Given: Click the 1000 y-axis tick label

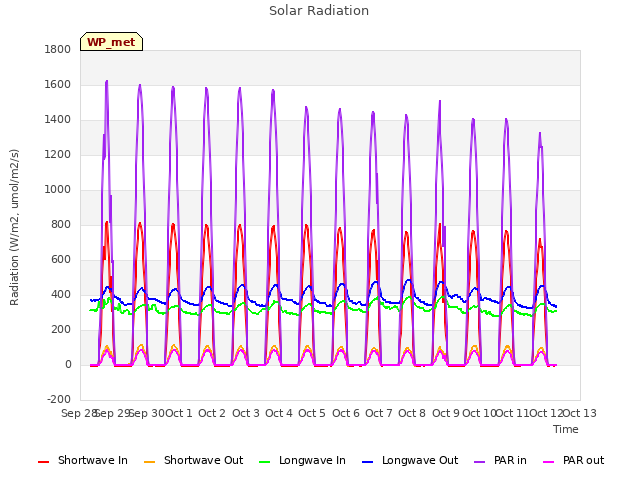Looking at the screenshot, I should click(x=58, y=189).
